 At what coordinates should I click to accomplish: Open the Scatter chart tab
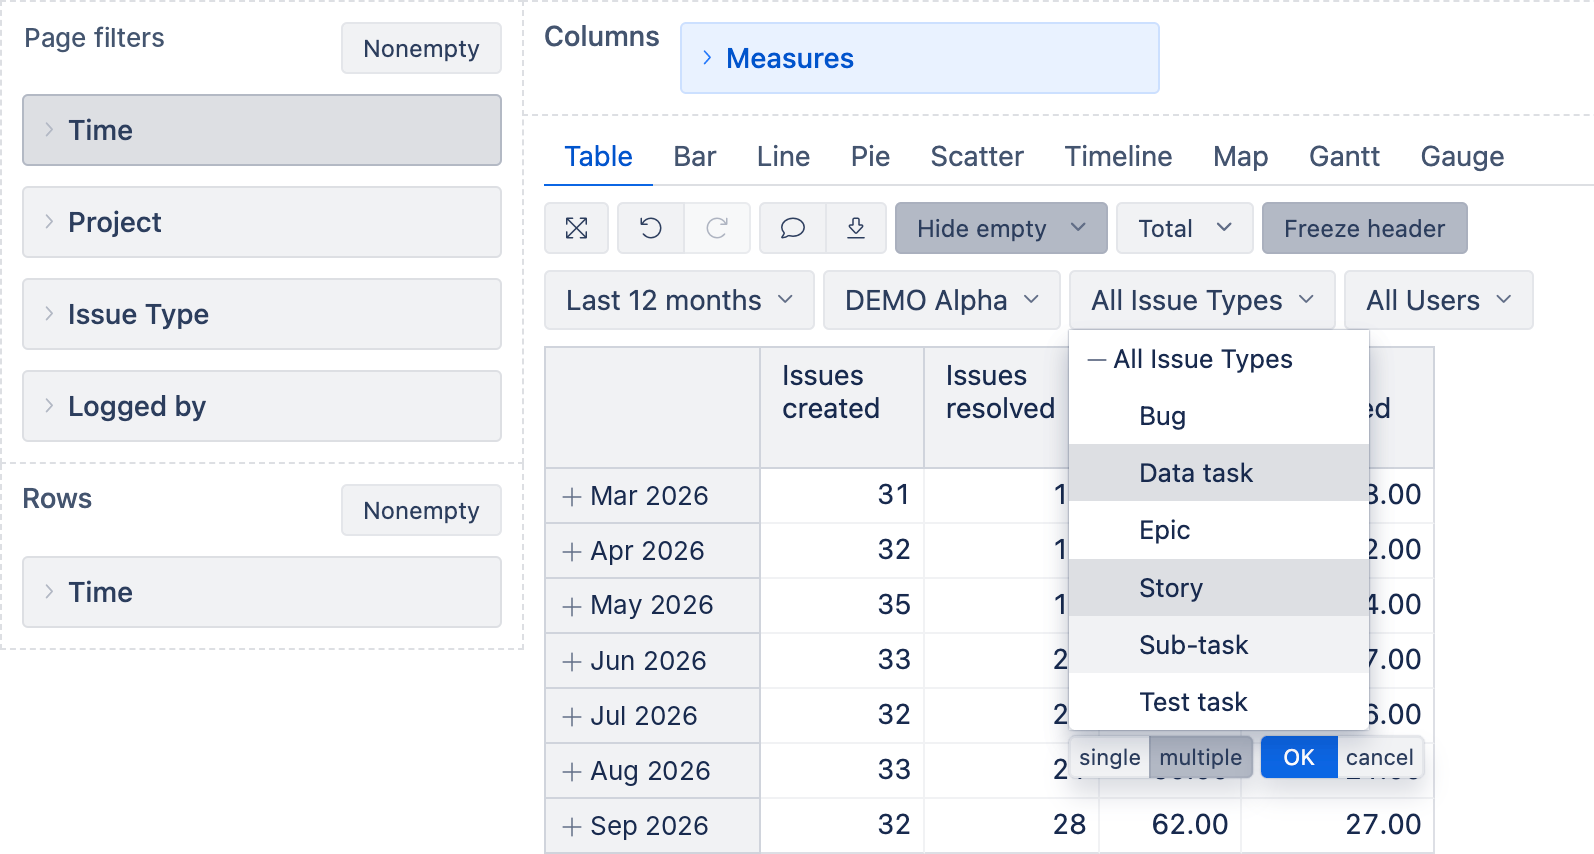[977, 156]
